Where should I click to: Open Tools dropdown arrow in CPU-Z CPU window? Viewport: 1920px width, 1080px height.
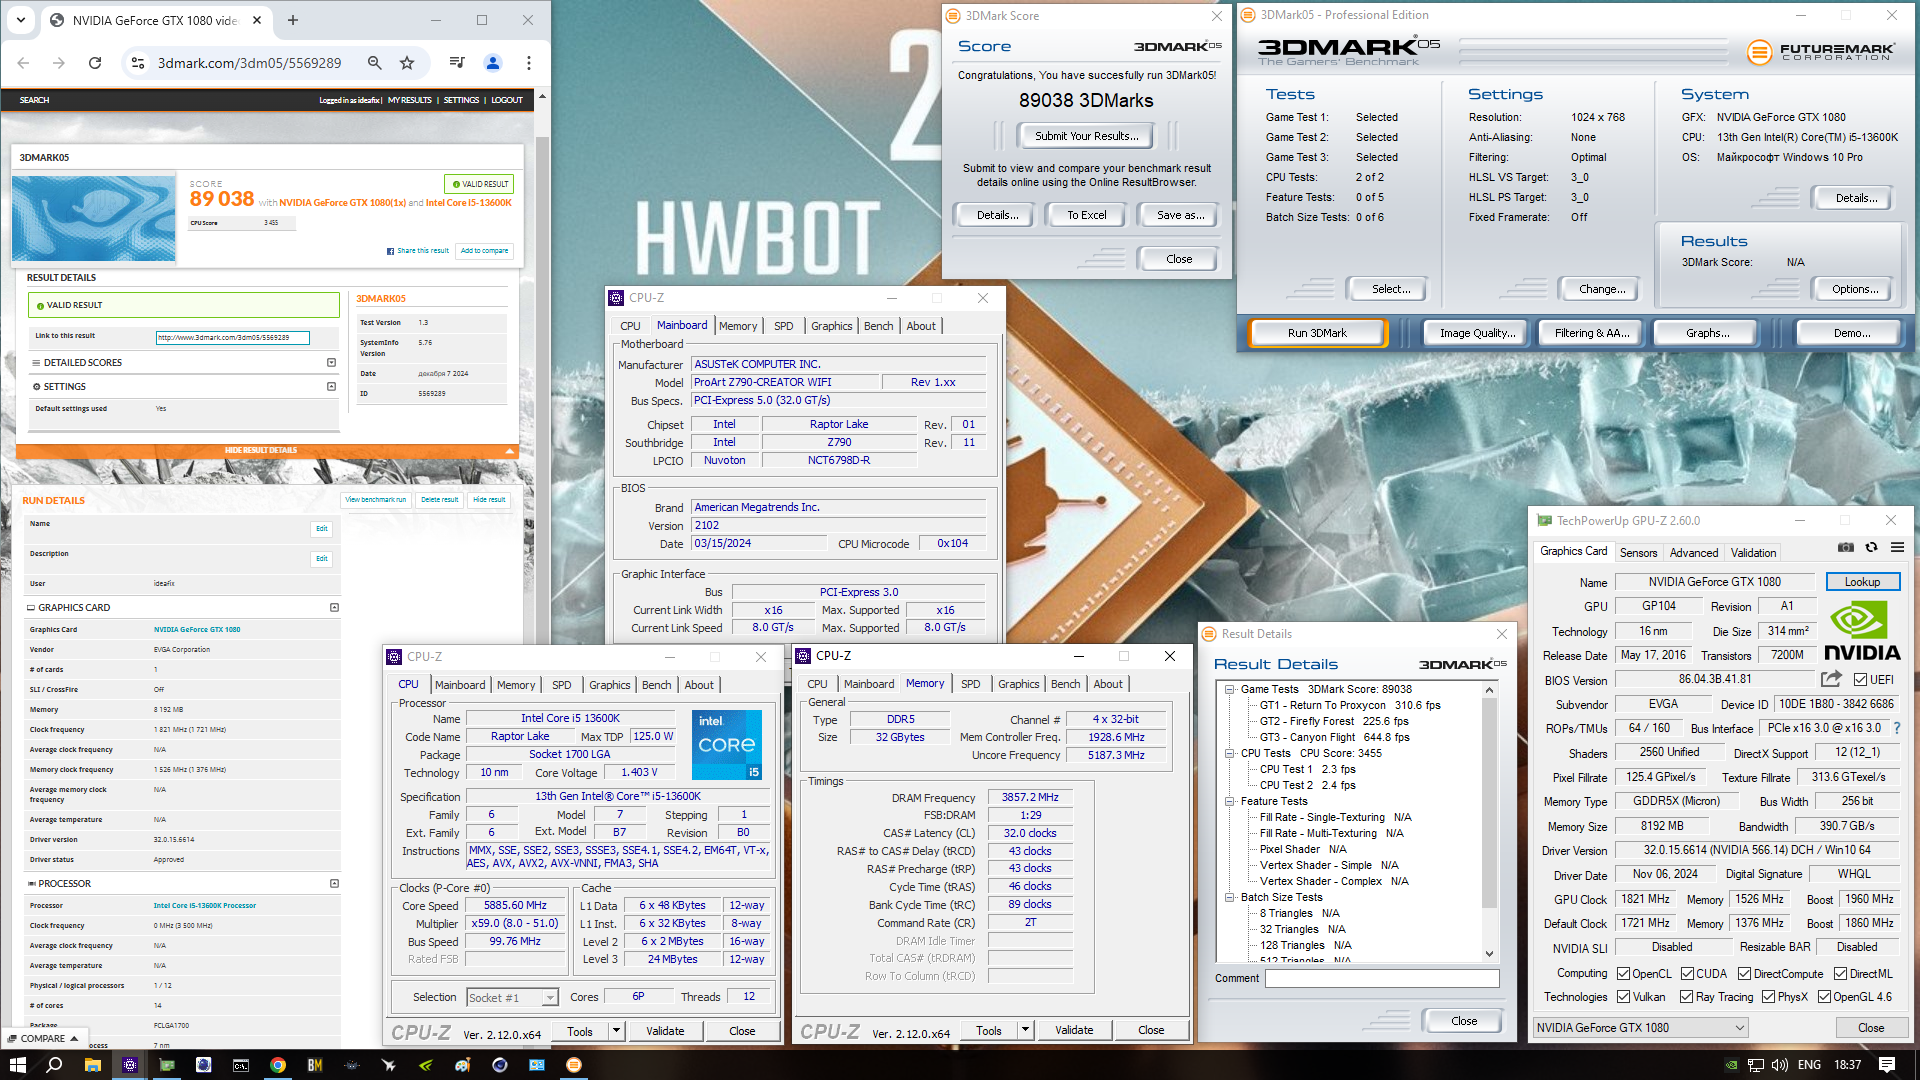click(x=616, y=1031)
